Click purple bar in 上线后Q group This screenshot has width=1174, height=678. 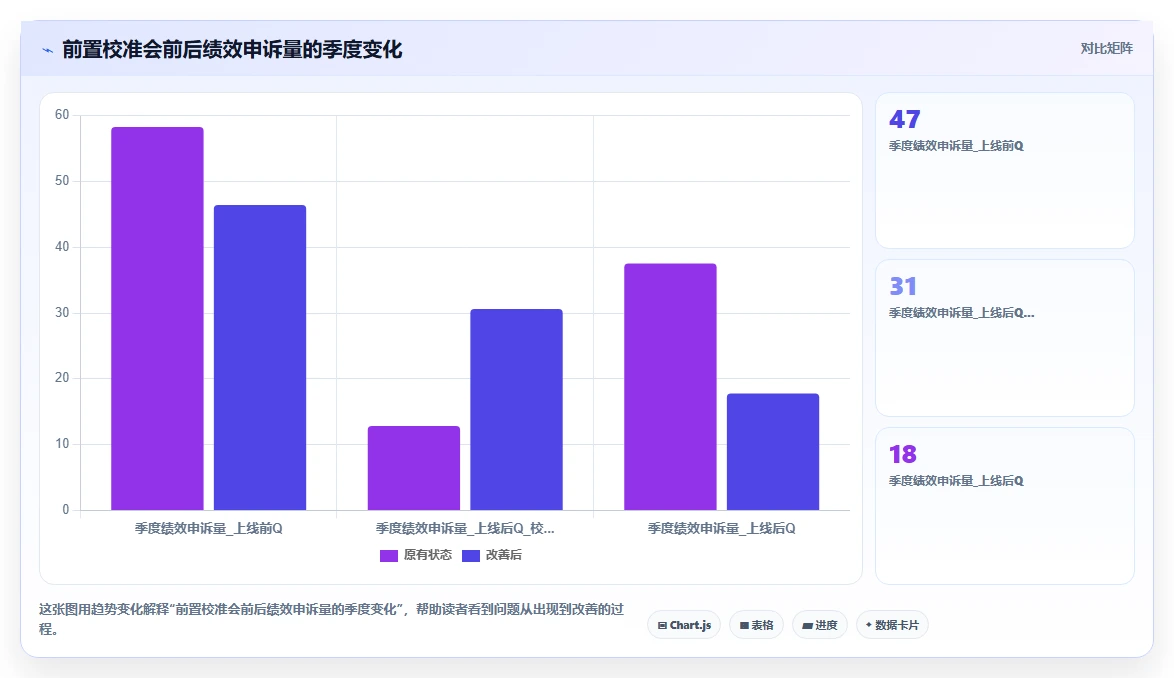pyautogui.click(x=670, y=387)
